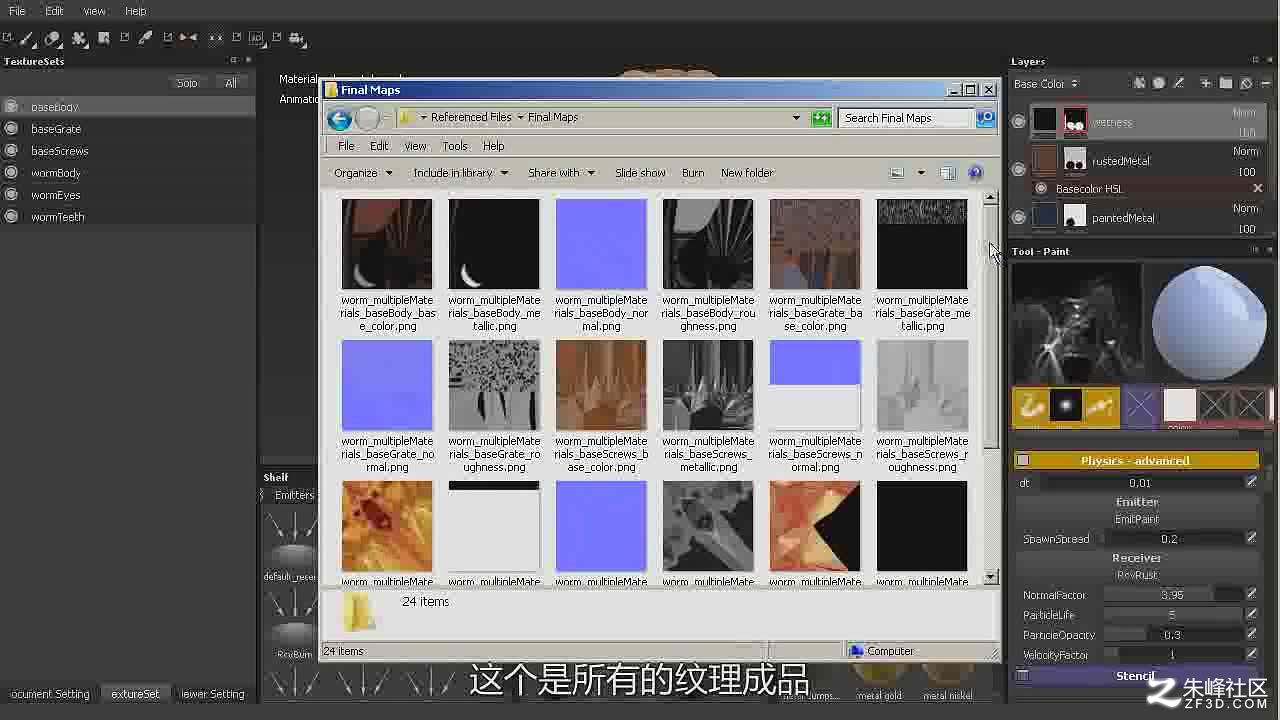The height and width of the screenshot is (720, 1280).
Task: Toggle visibility of baseGrate texture set
Action: [11, 129]
